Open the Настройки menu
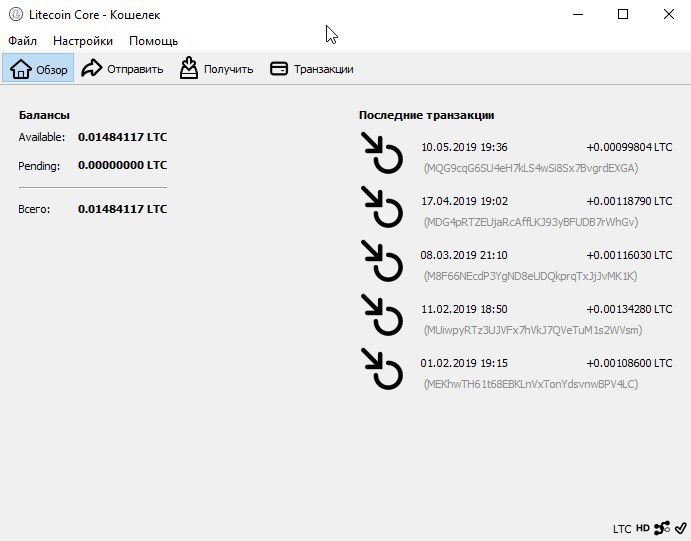 tap(83, 41)
